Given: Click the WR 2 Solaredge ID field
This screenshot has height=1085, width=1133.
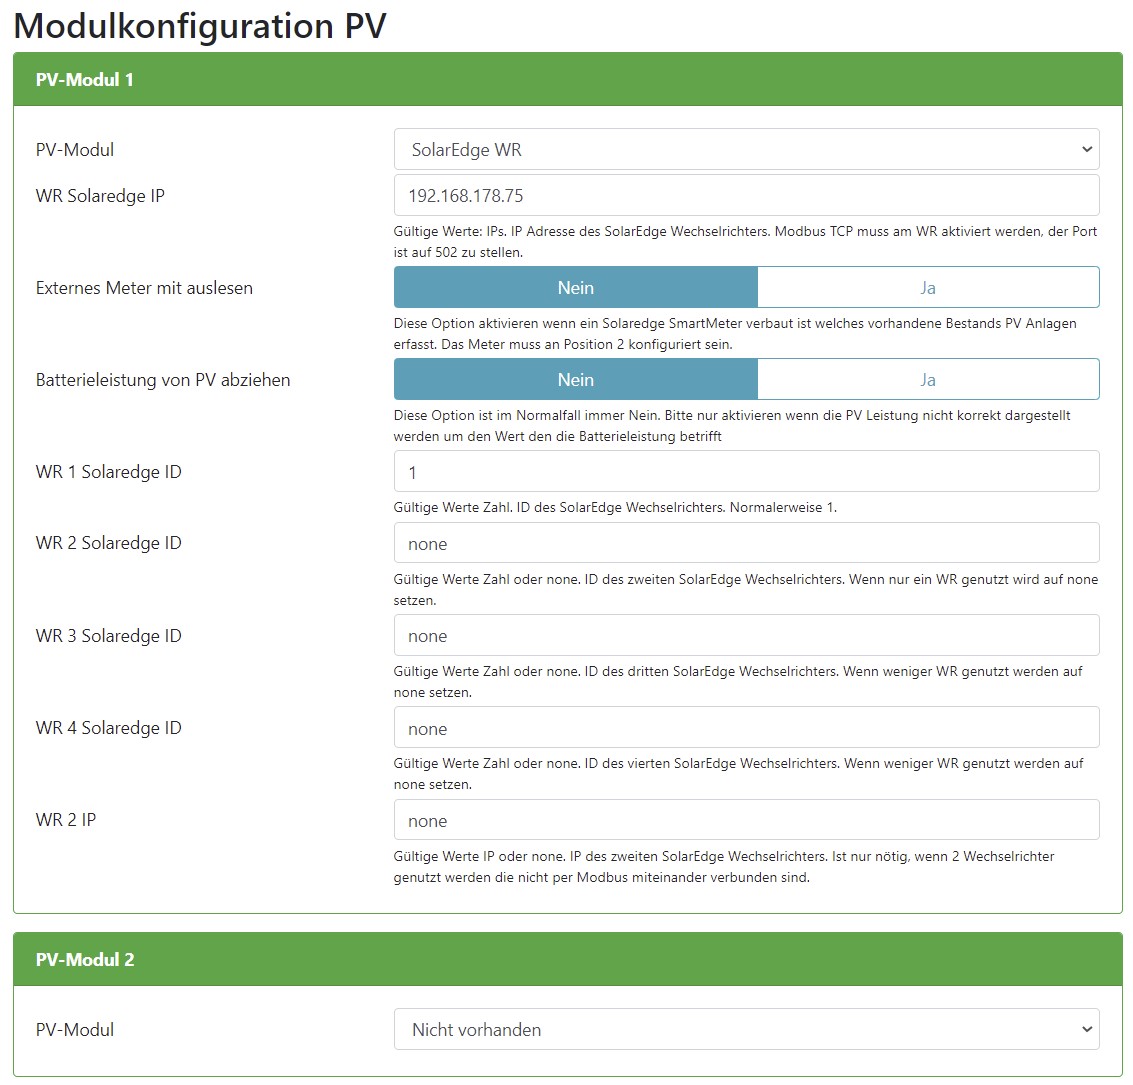Looking at the screenshot, I should [746, 543].
